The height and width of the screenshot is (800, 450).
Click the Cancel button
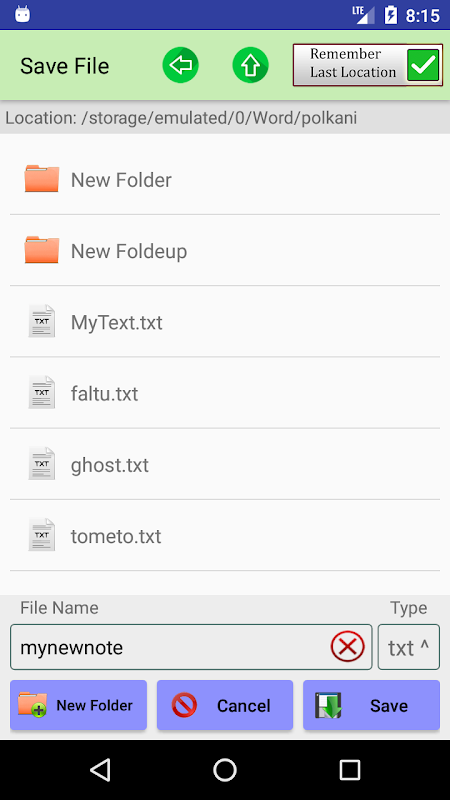click(225, 705)
